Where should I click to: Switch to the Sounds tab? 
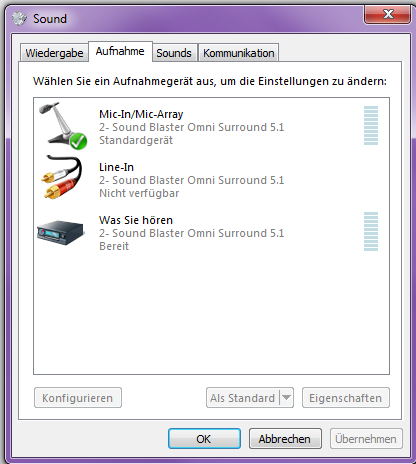coord(174,53)
